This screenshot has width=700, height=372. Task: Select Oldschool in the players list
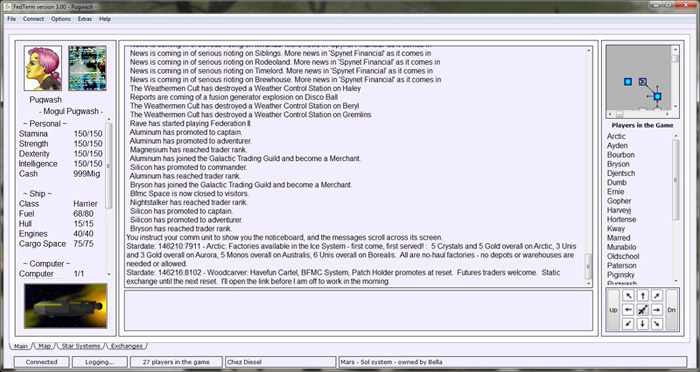point(623,256)
